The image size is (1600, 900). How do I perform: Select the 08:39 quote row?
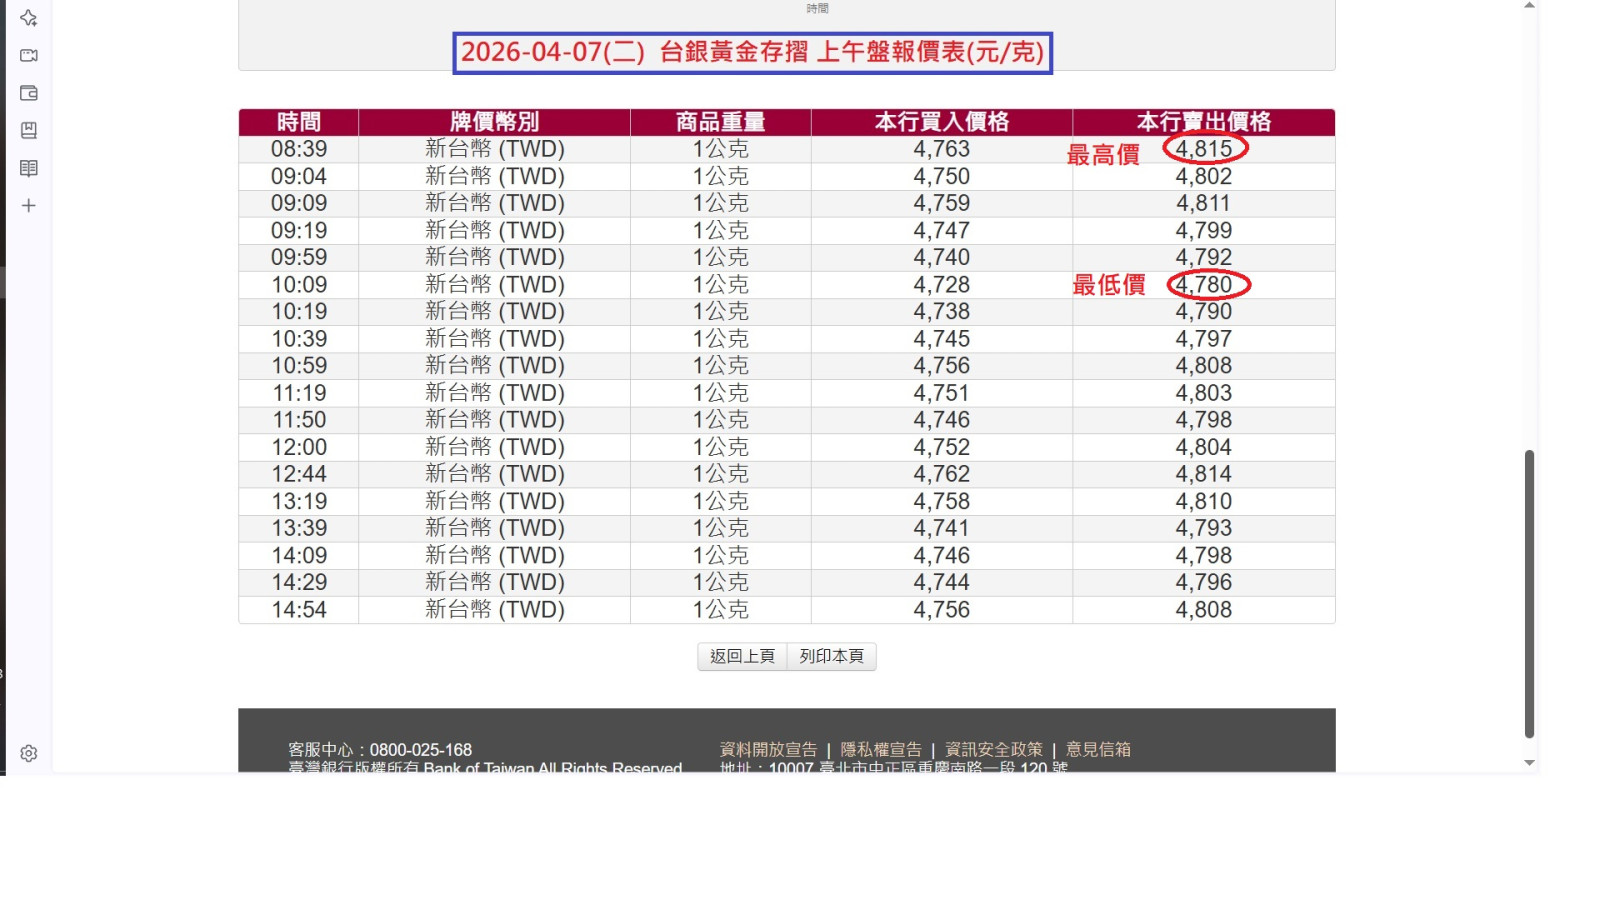point(700,148)
